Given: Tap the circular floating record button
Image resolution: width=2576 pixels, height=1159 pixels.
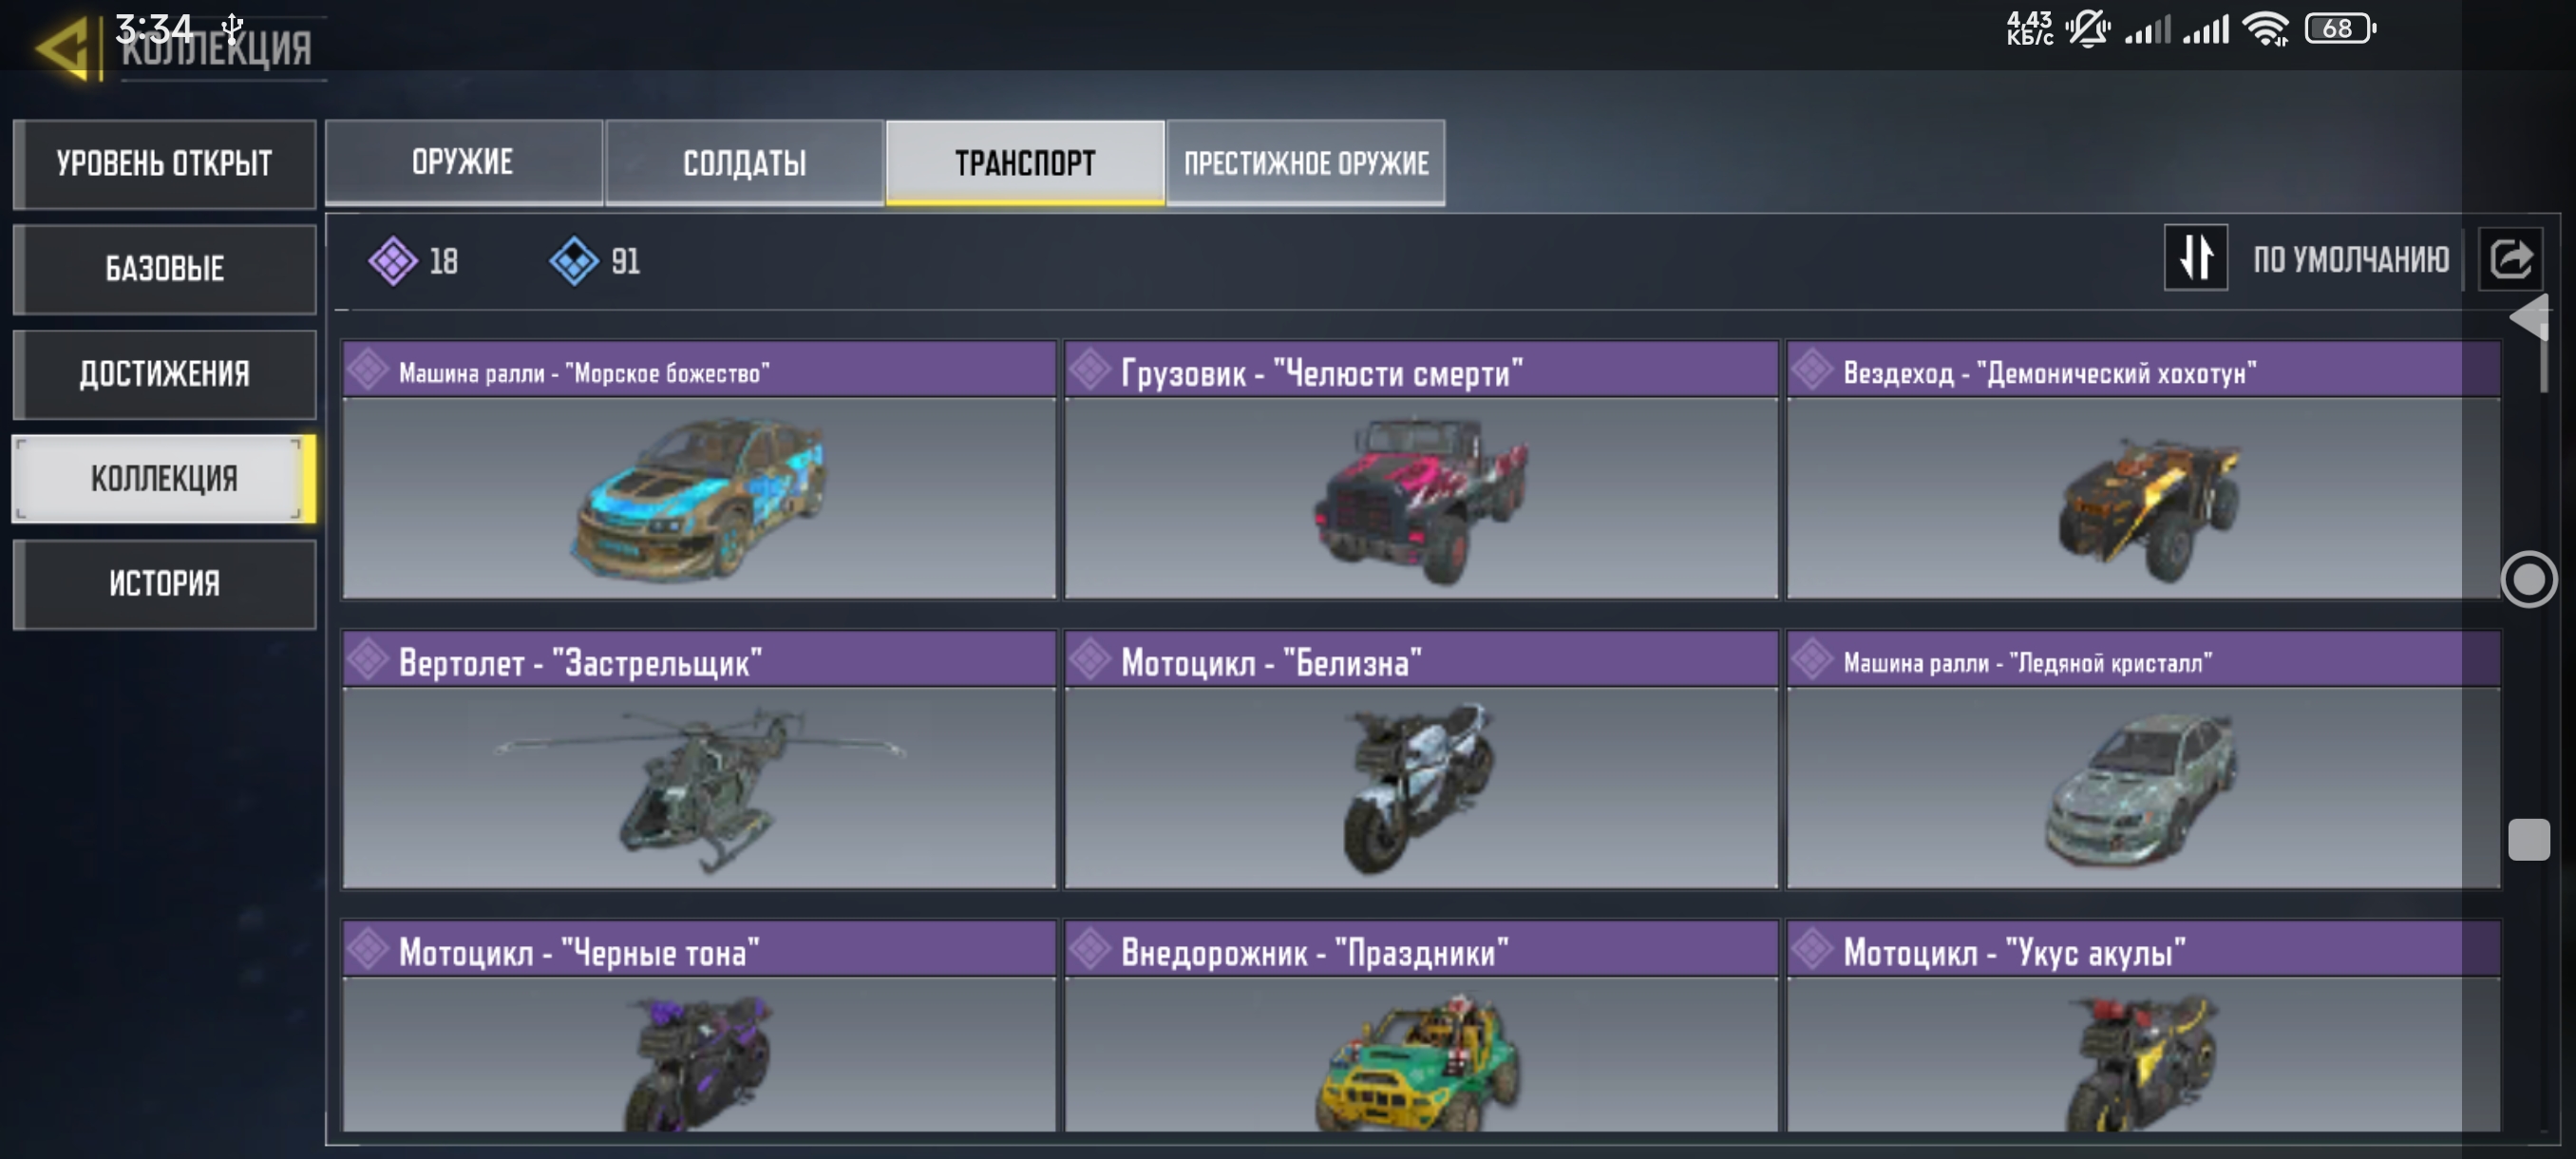Looking at the screenshot, I should 2528,579.
